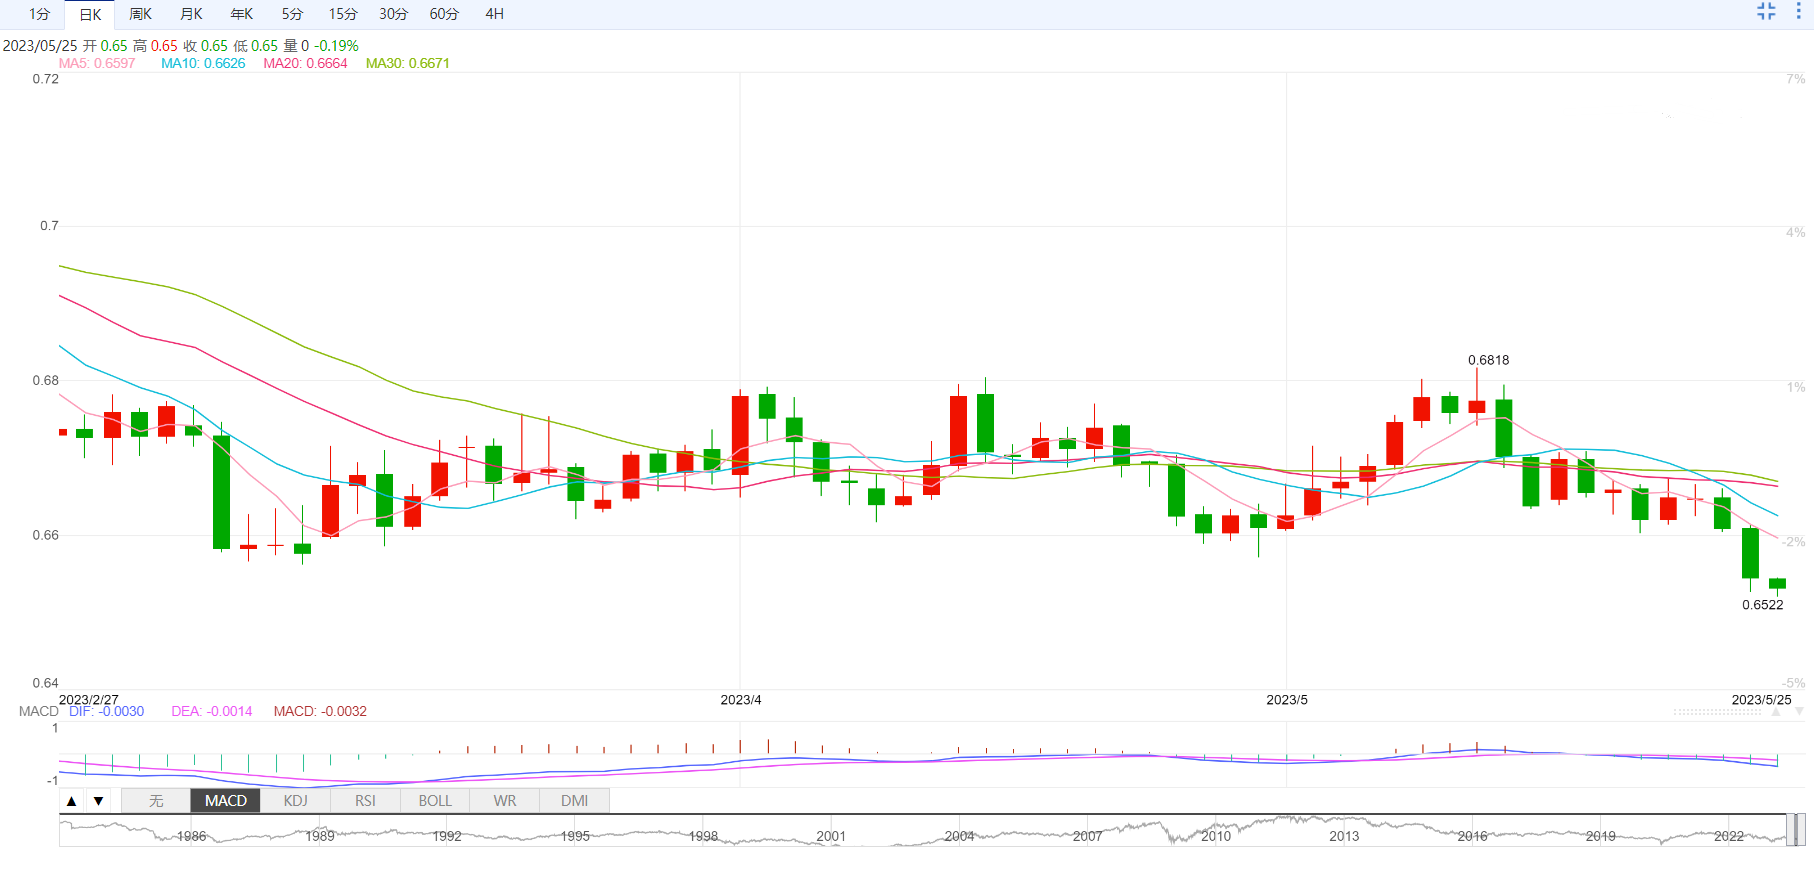Click the 2023/4 date axis label
The height and width of the screenshot is (881, 1814).
[741, 700]
